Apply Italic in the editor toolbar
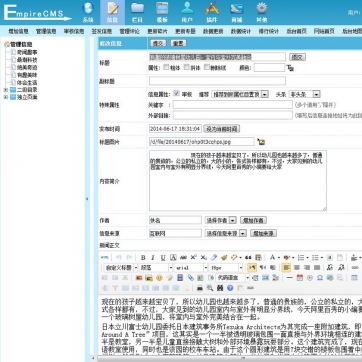Screen dimensions: 362x362 click(153, 257)
